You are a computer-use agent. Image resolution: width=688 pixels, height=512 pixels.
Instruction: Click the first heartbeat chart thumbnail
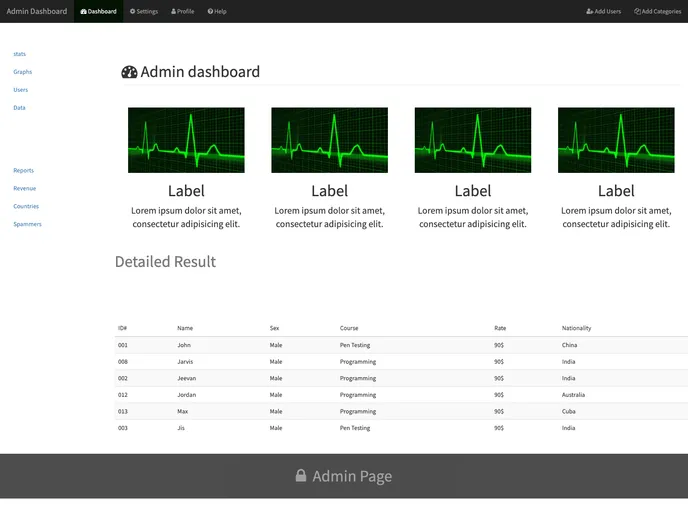tap(186, 140)
